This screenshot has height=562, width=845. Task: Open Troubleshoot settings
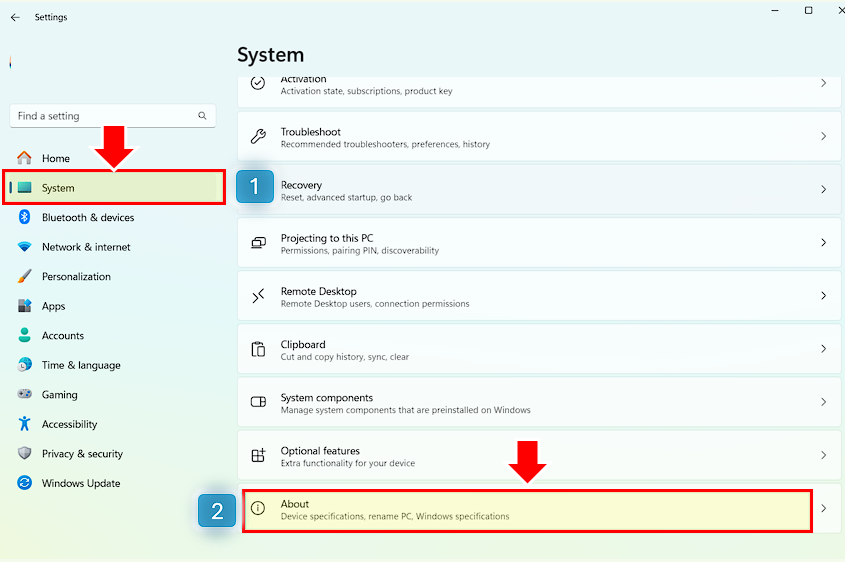[539, 136]
